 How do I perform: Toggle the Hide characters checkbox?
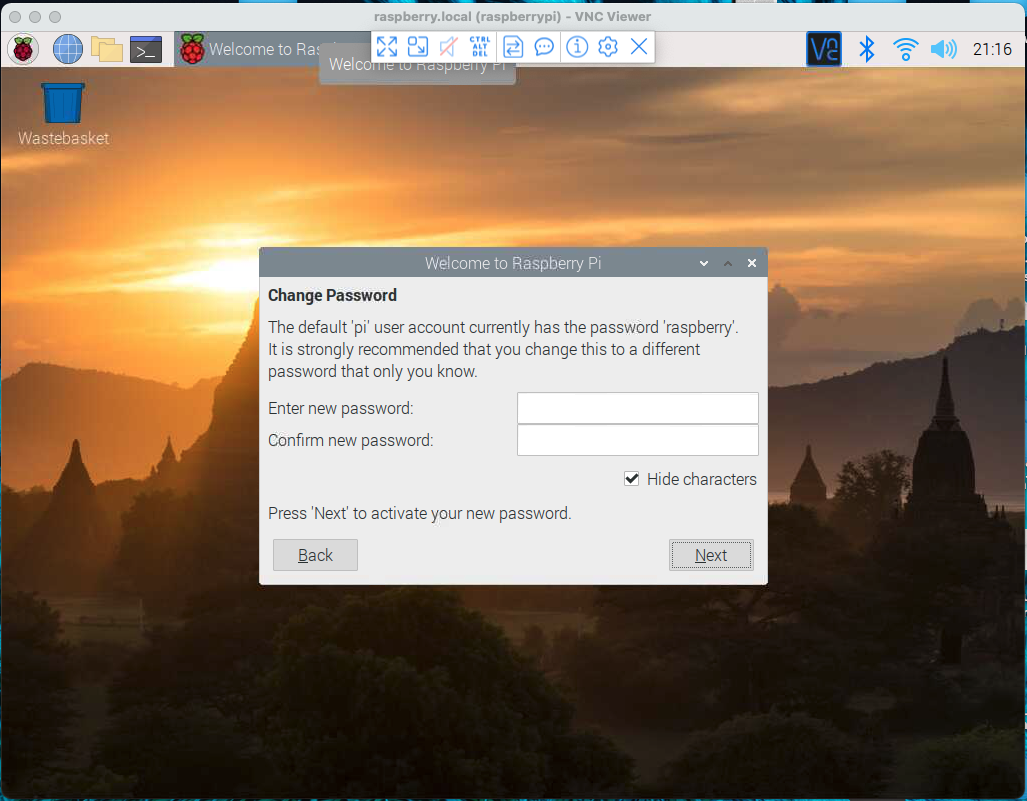coord(632,479)
